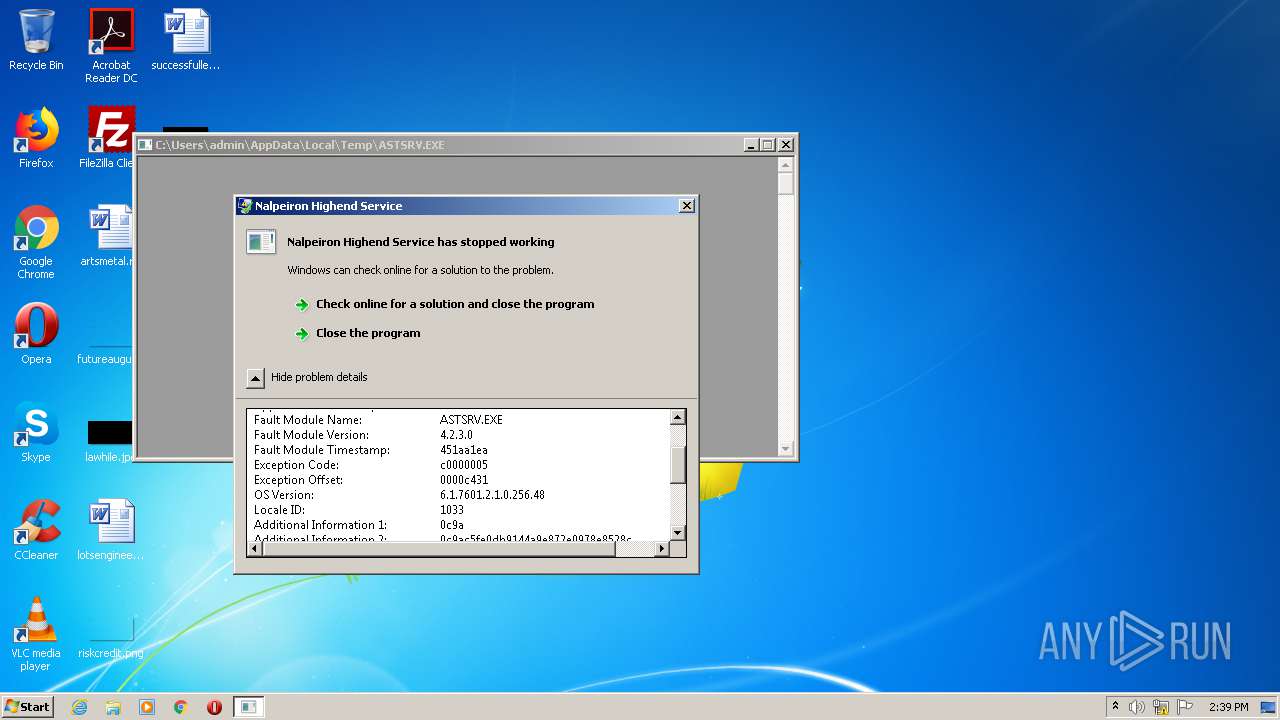Open the Recycle Bin desktop icon
1280x720 pixels.
36,40
